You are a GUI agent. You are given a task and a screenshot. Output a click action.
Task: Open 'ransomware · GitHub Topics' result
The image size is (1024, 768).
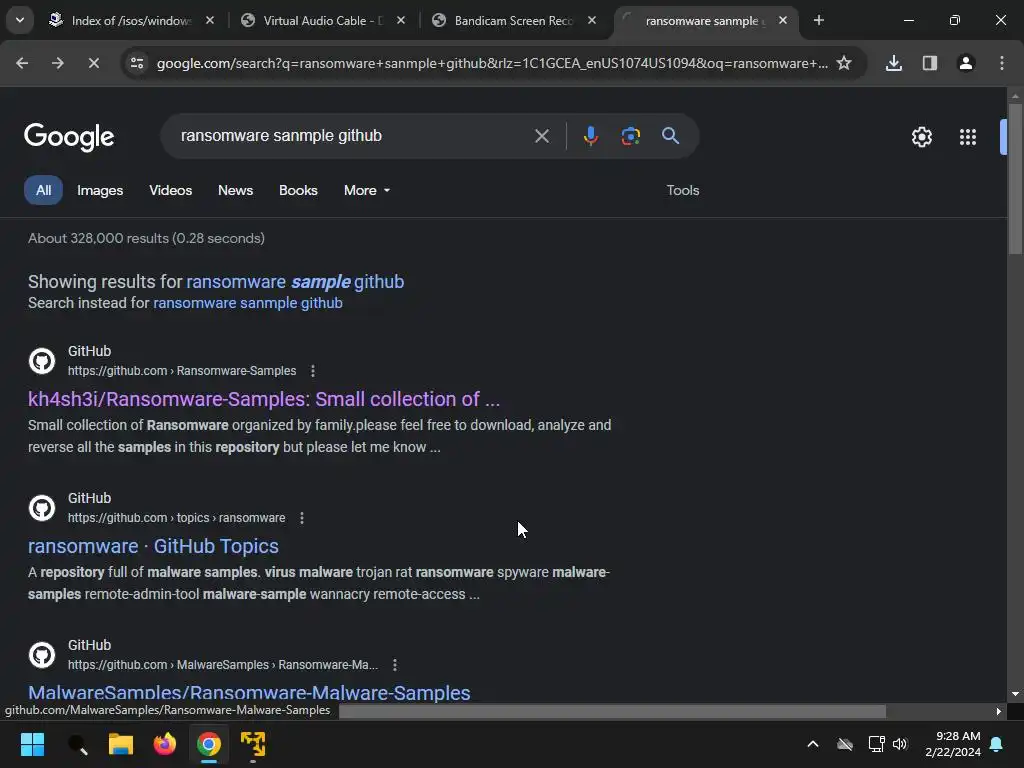click(x=153, y=546)
